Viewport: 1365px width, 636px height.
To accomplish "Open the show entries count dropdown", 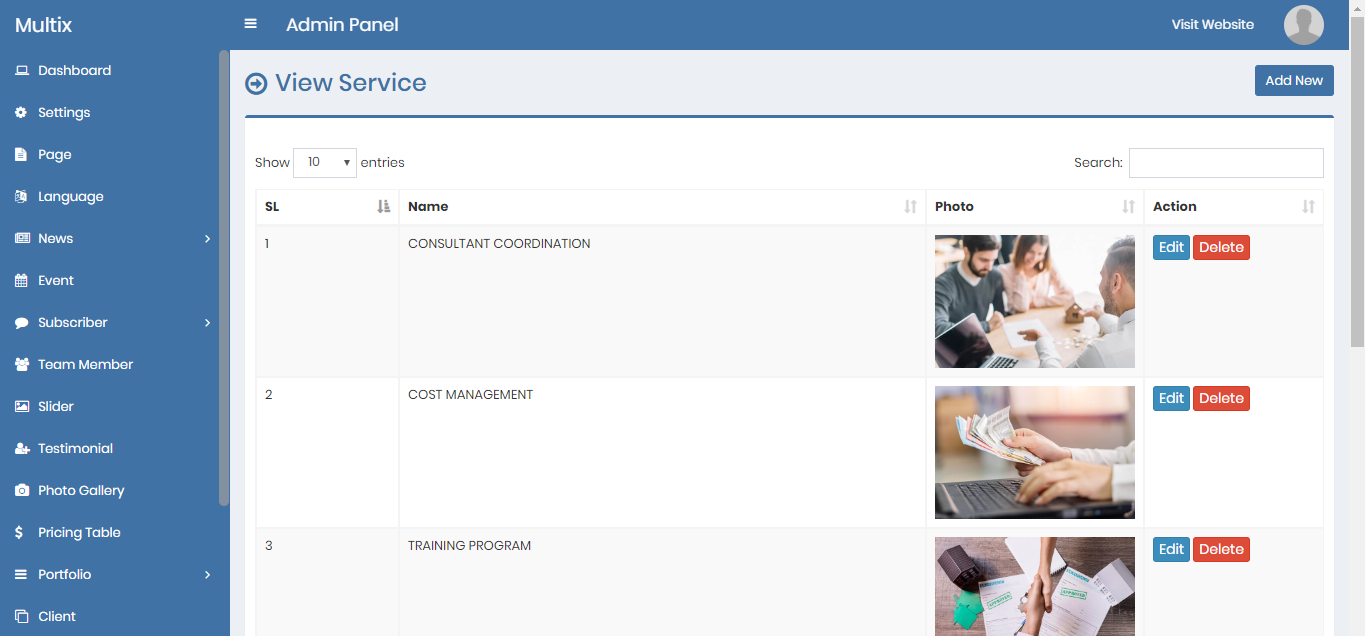I will tap(324, 162).
